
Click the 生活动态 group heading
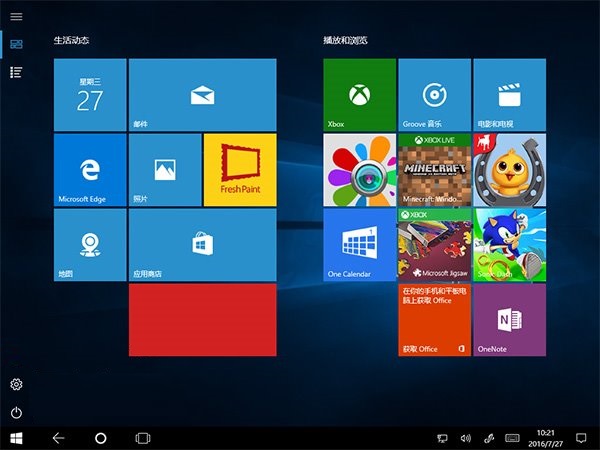[72, 40]
